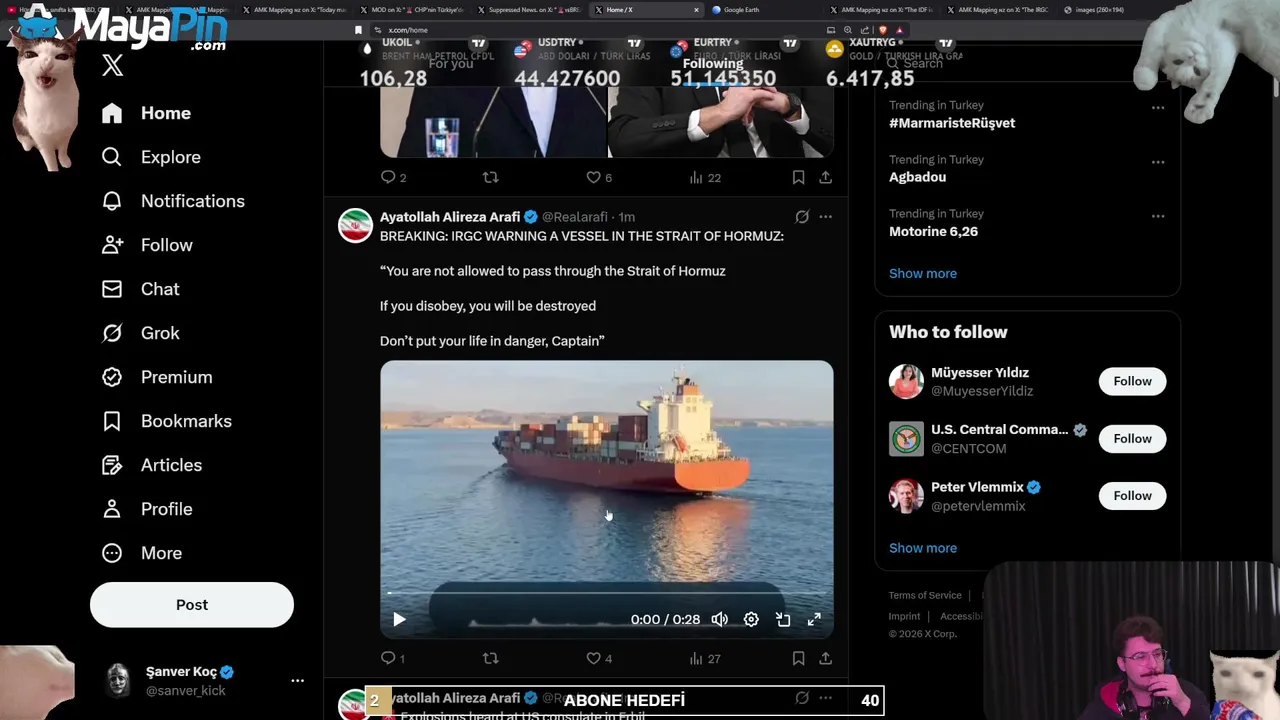Screen dimensions: 1280x720
Task: Switch to the Following timeline tab
Action: pos(713,64)
